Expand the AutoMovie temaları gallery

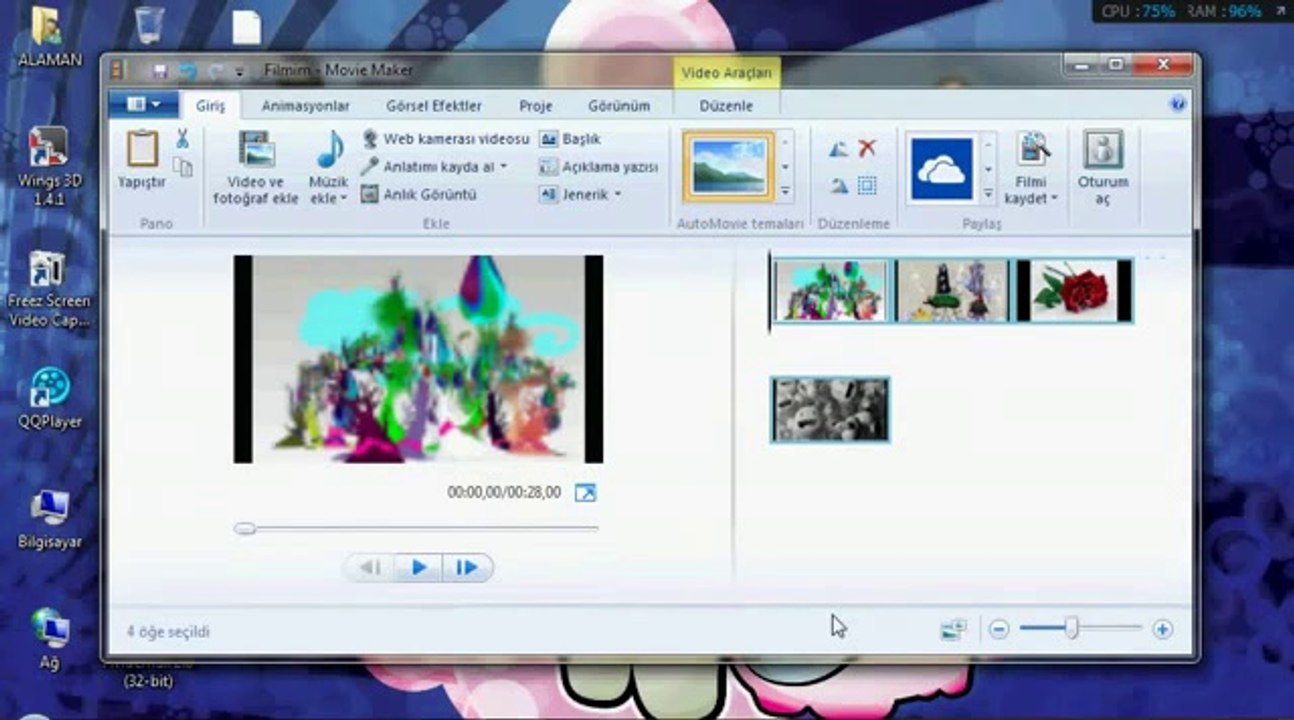tap(786, 191)
